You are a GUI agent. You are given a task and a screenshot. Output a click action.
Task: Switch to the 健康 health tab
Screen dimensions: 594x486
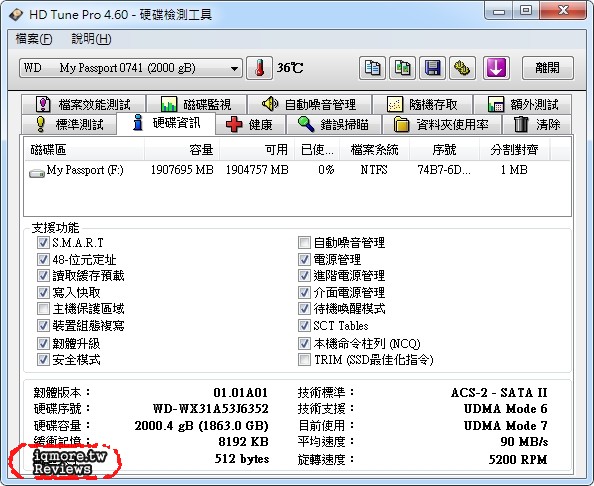click(x=250, y=124)
